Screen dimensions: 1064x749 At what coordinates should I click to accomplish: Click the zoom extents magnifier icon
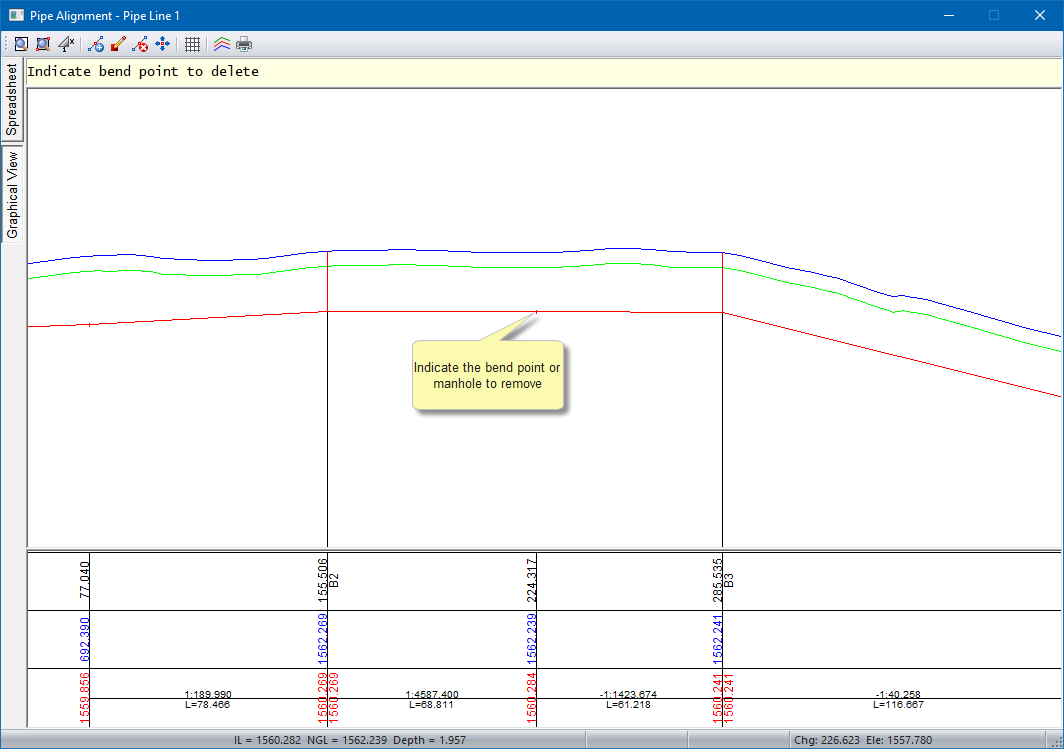pyautogui.click(x=20, y=44)
